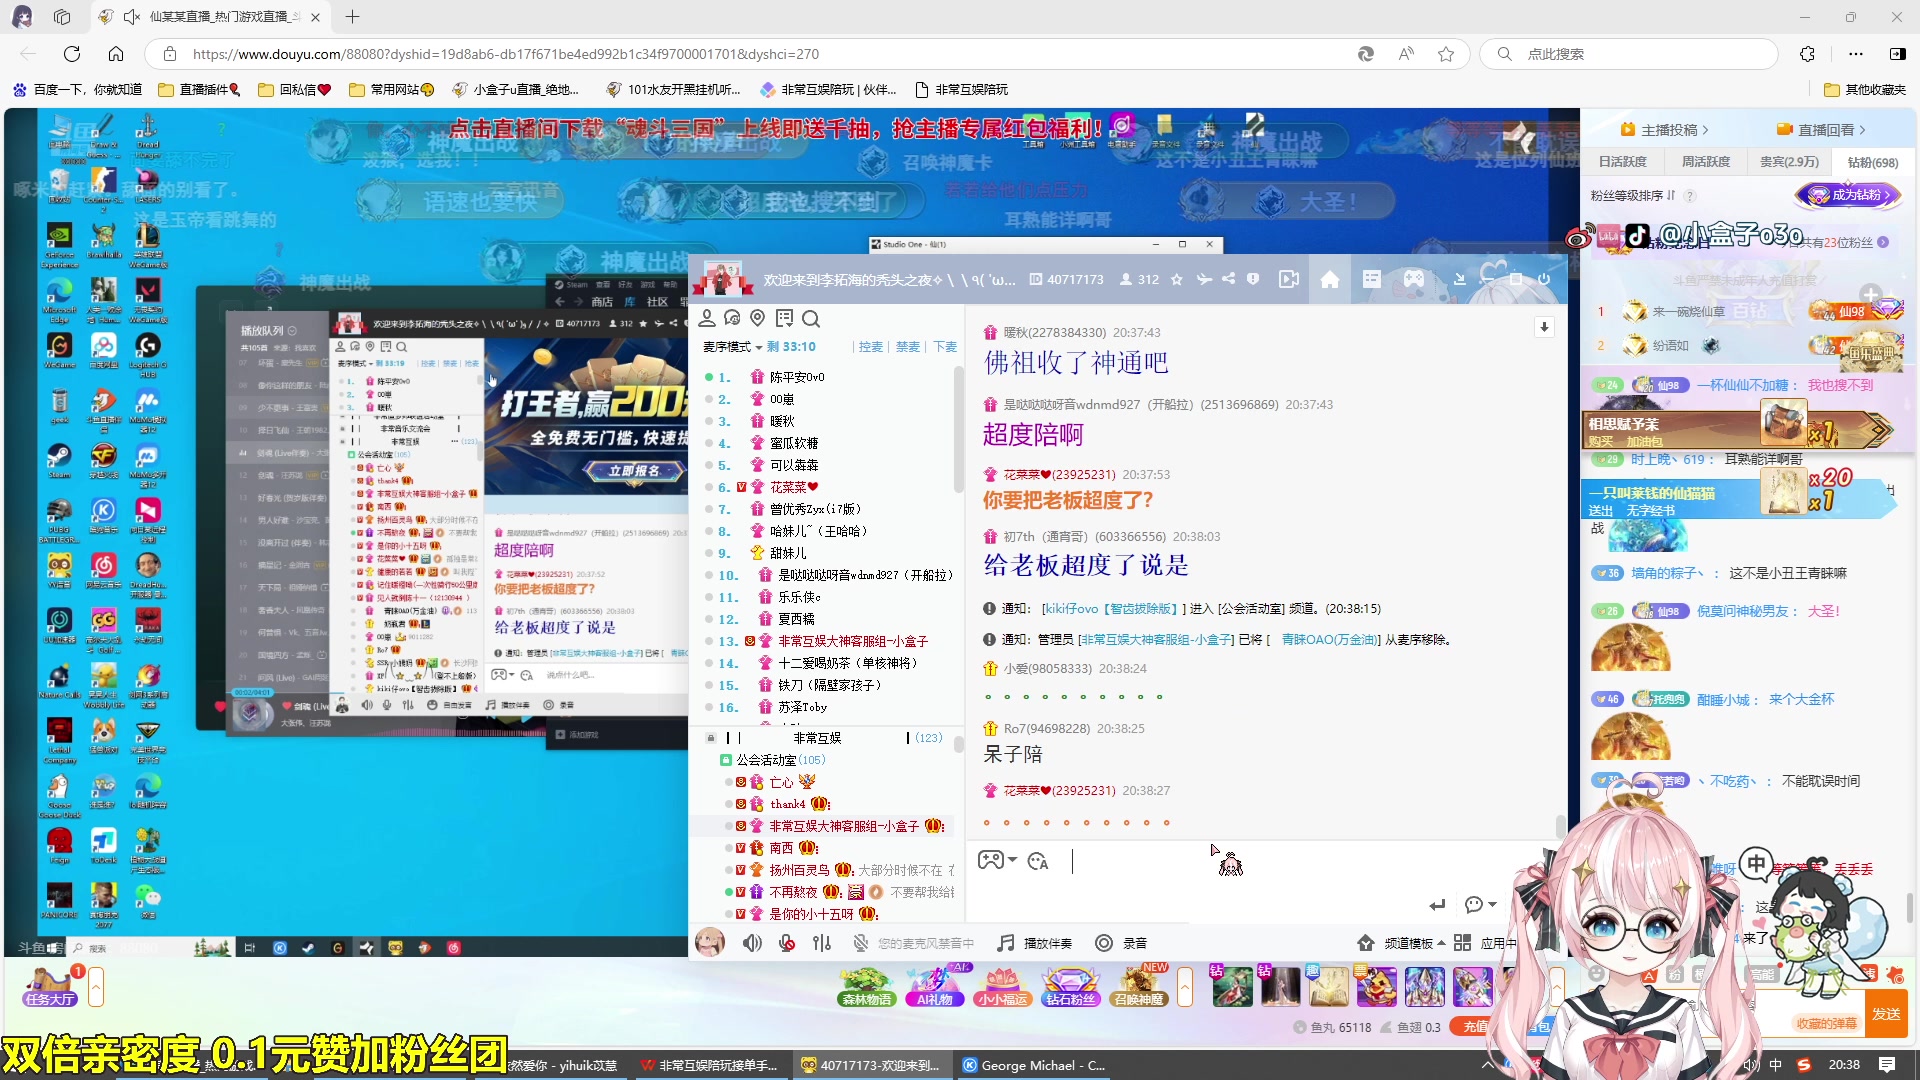
Task: Click the headset chat icon above mic queue
Action: (732, 318)
